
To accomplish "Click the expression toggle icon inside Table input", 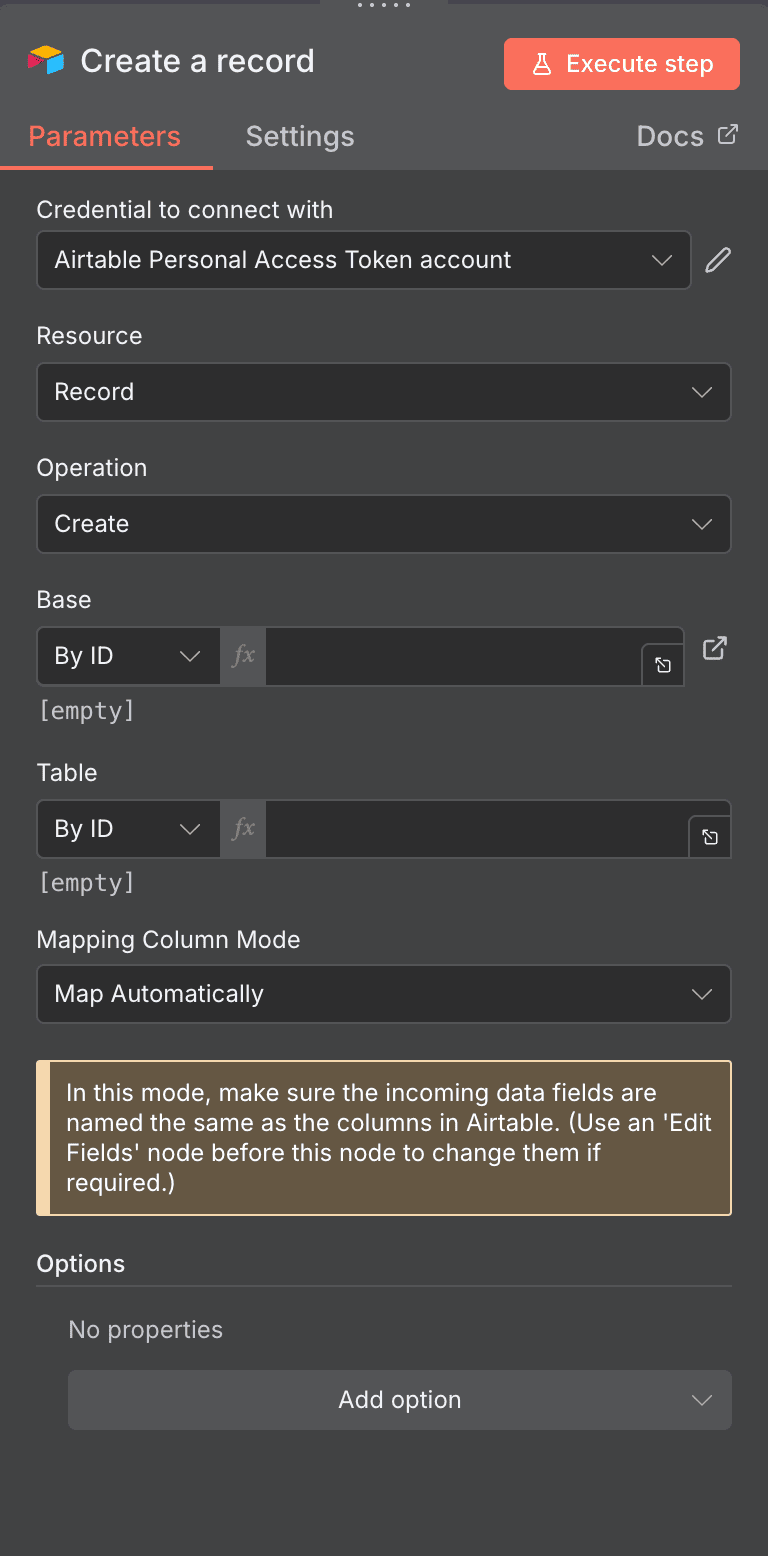I will 710,837.
